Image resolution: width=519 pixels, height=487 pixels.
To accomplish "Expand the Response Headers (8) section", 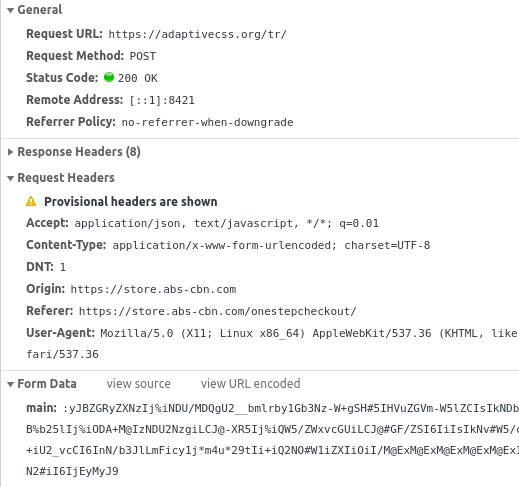I will click(x=10, y=152).
